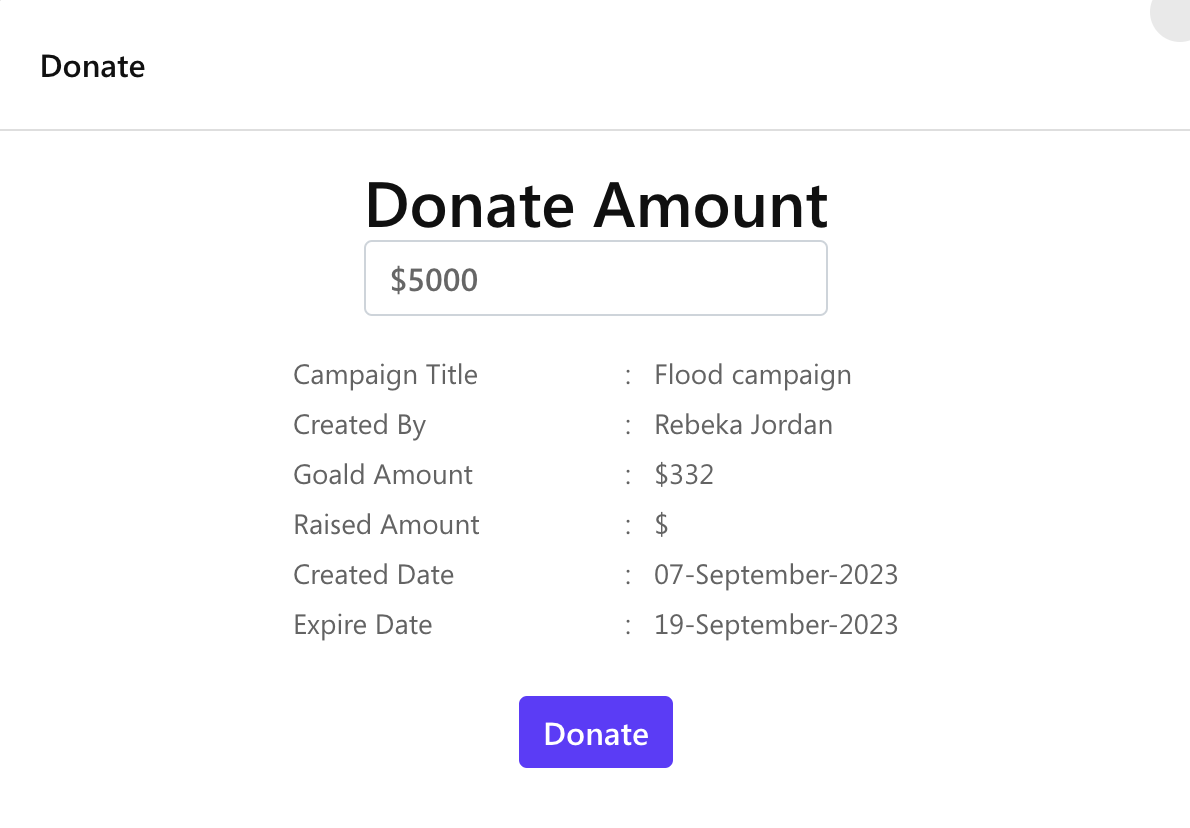Image resolution: width=1190 pixels, height=828 pixels.
Task: Click the purple Donate button
Action: coord(595,733)
